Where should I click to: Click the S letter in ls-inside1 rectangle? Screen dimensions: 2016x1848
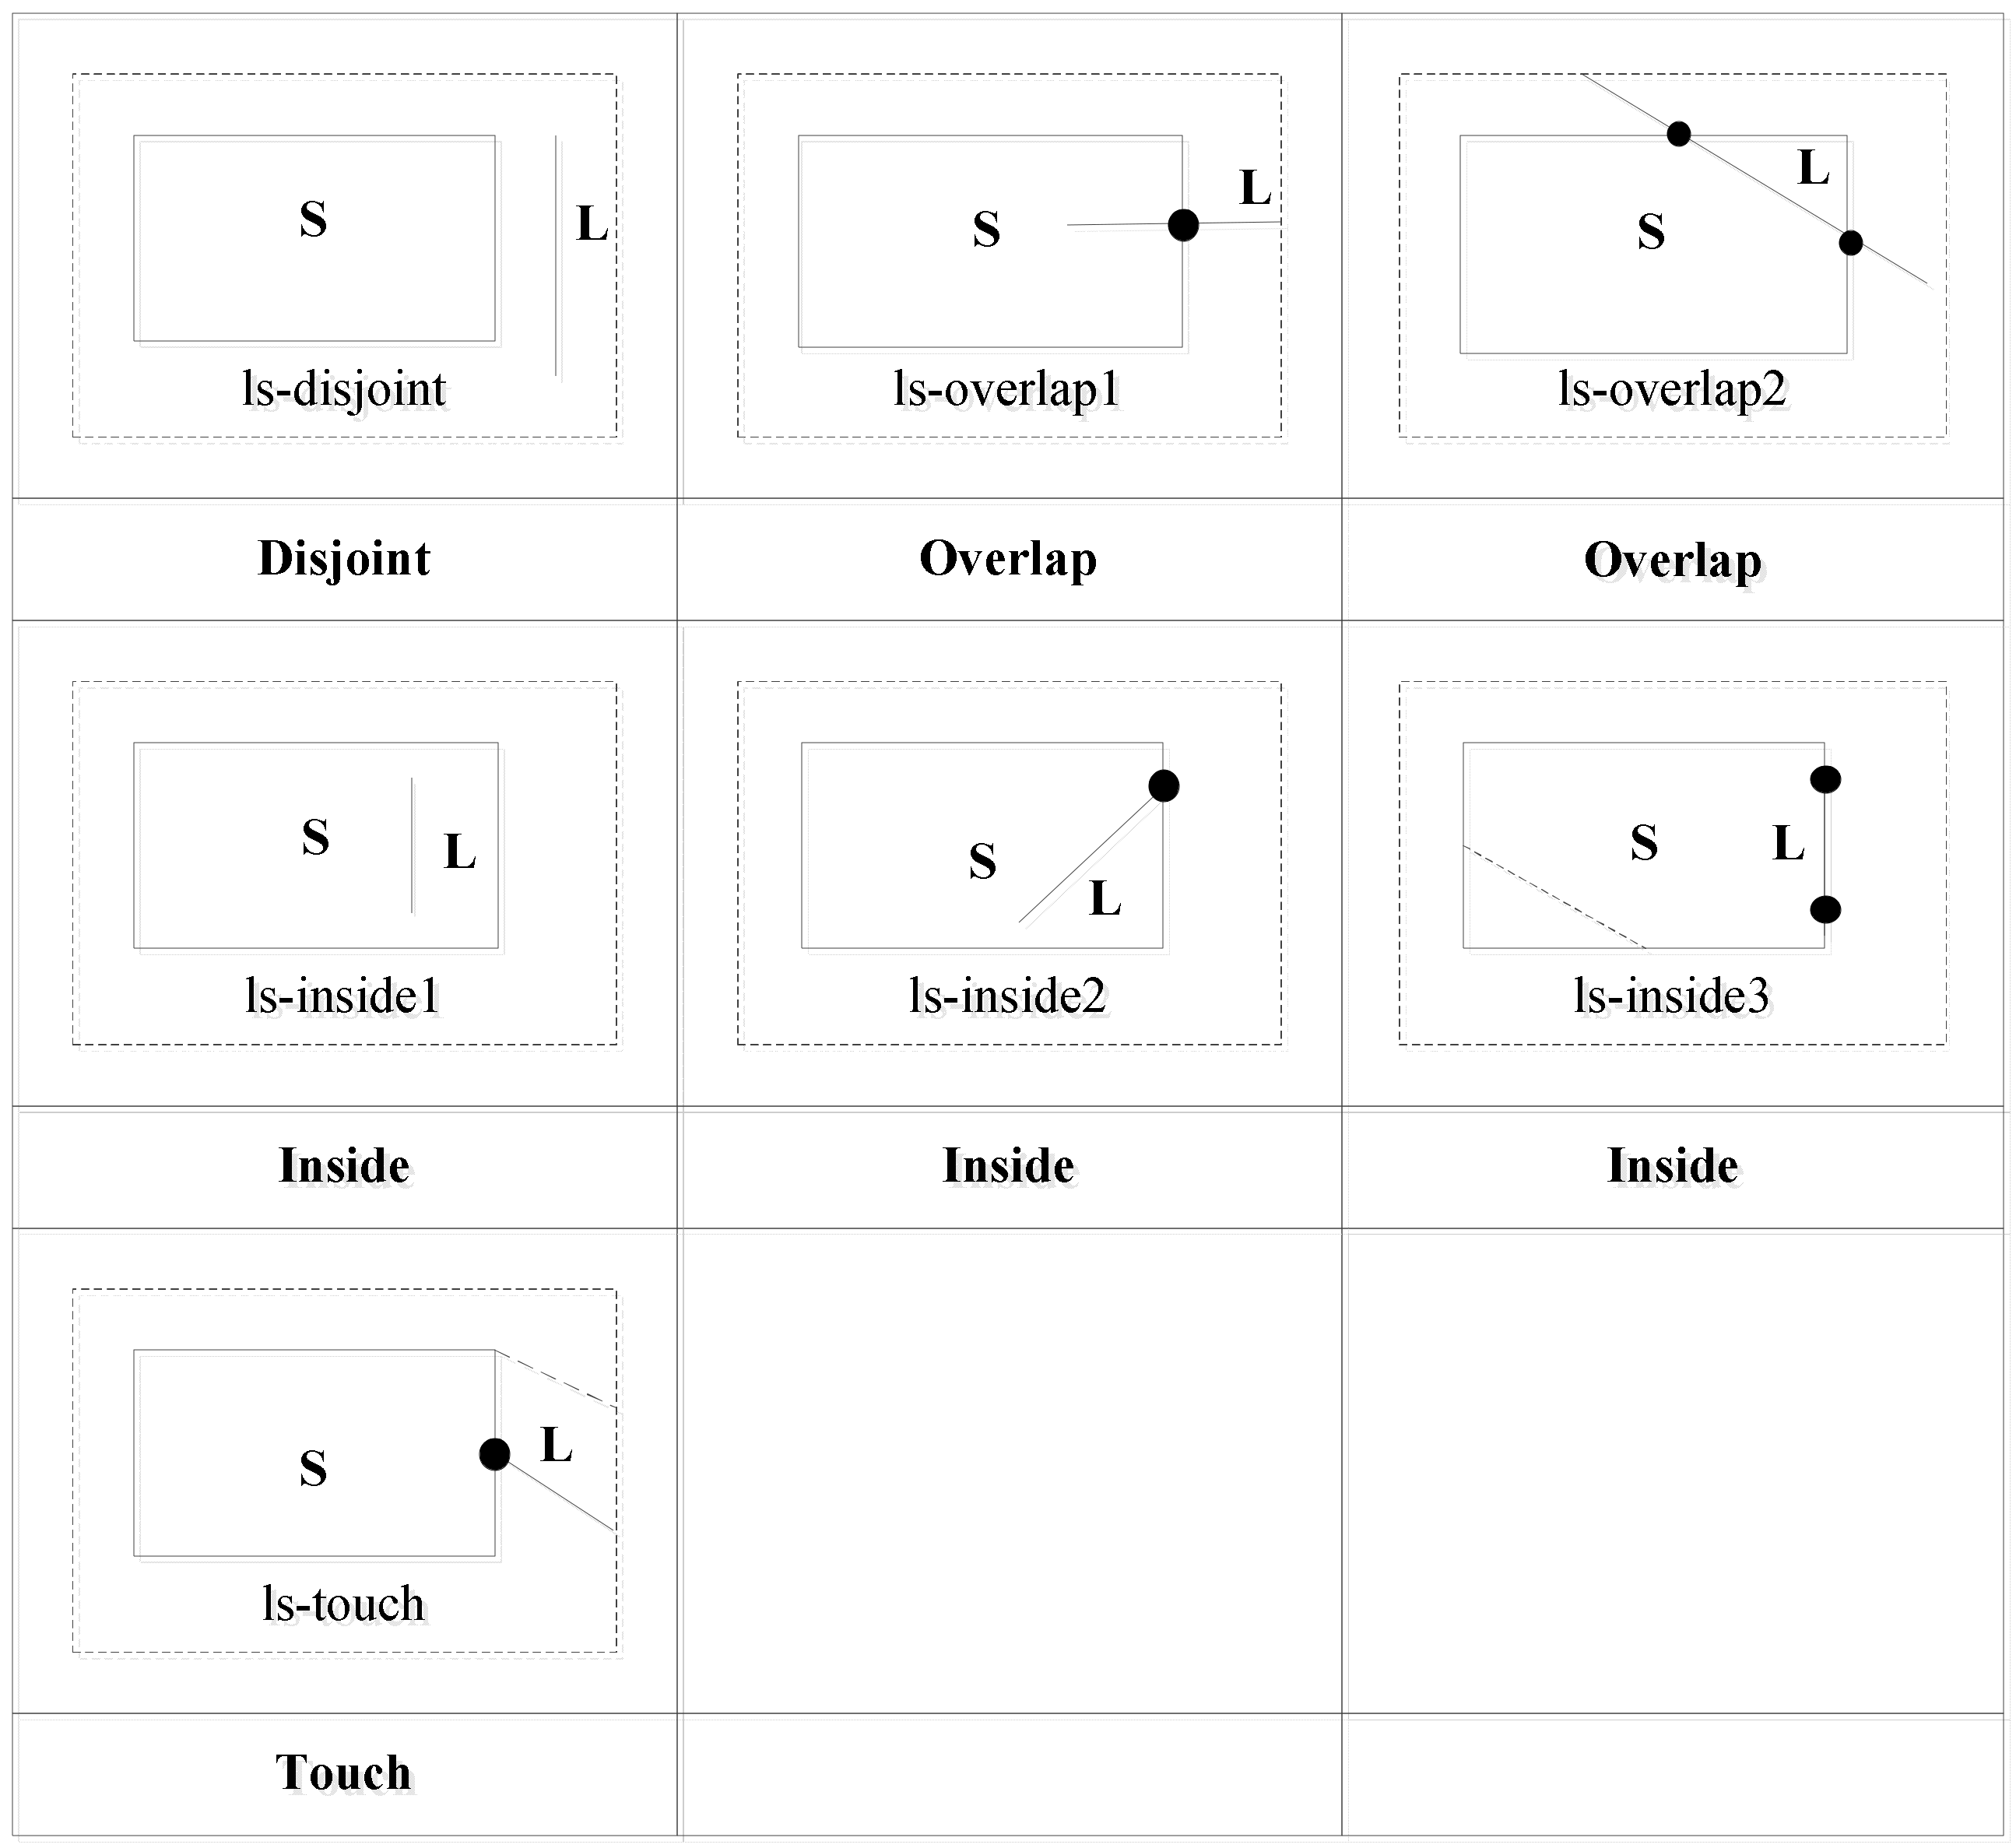click(315, 837)
